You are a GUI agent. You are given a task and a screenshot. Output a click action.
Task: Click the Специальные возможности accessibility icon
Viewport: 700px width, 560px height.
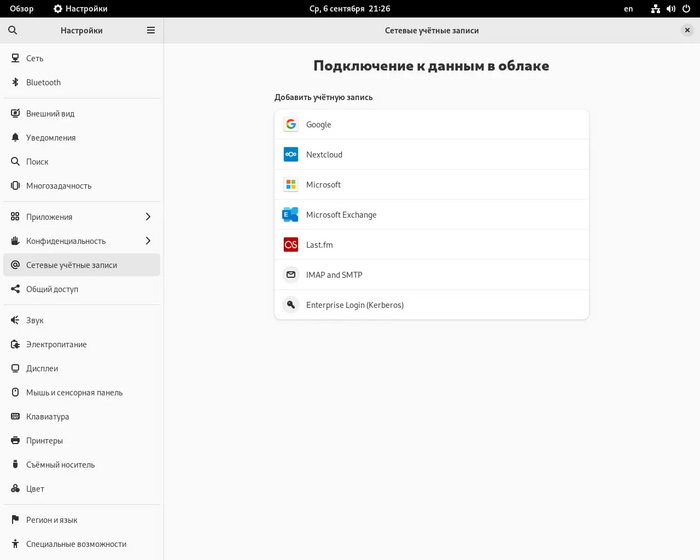[15, 544]
